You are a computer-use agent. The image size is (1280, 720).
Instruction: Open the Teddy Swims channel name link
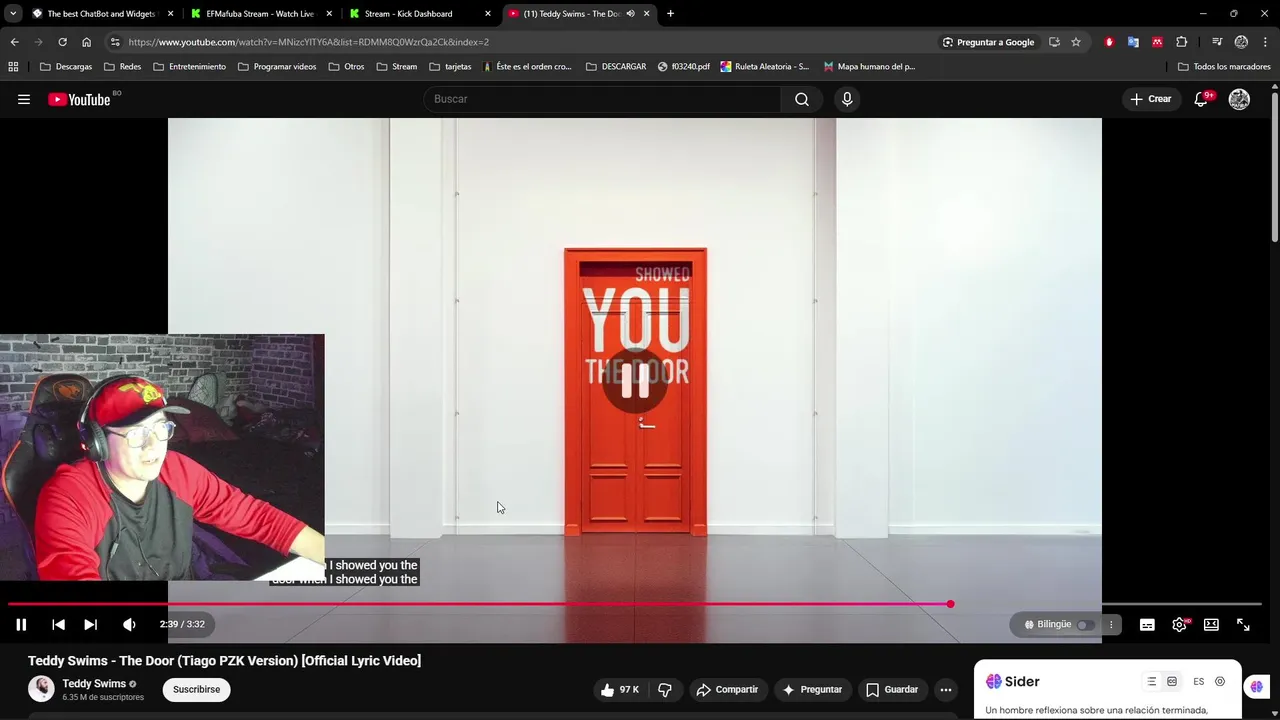point(94,684)
